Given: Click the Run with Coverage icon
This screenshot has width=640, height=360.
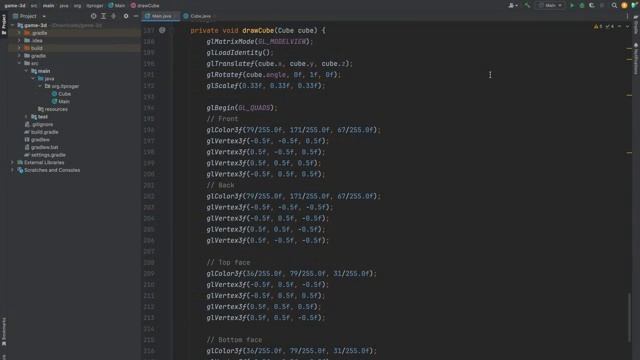Looking at the screenshot, I should tap(592, 5).
